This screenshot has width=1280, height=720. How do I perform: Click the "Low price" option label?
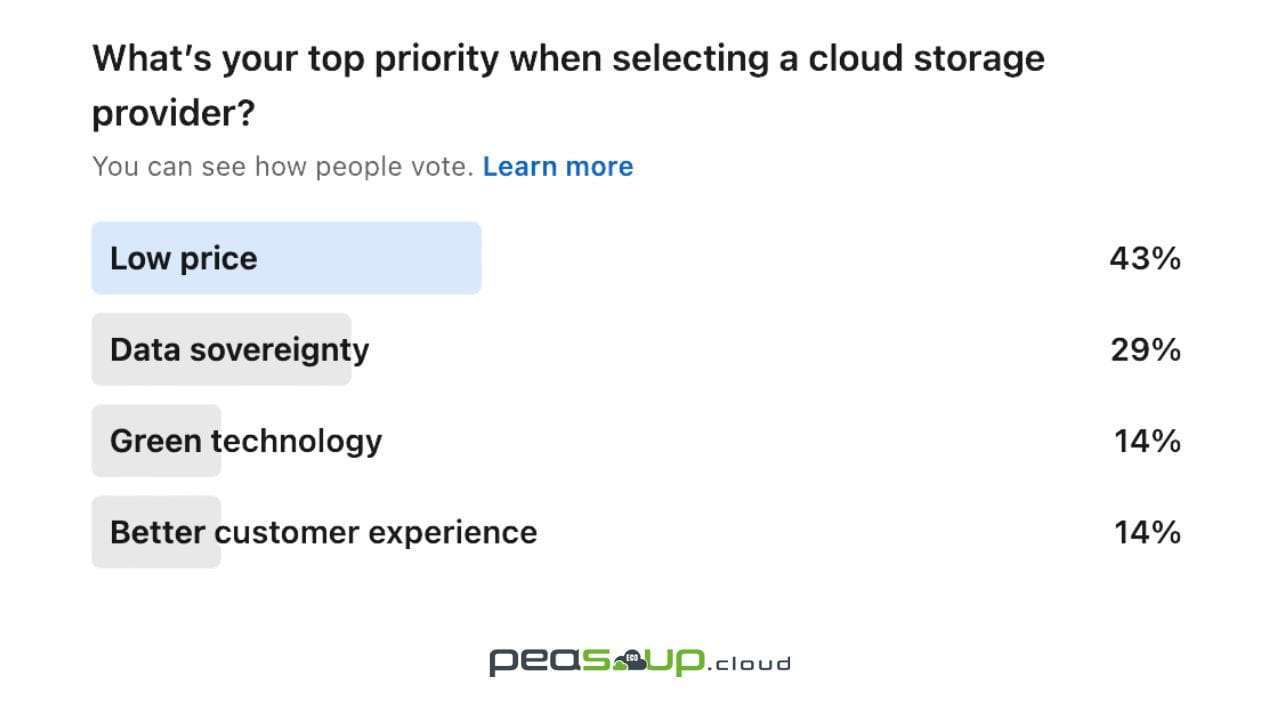coord(184,258)
